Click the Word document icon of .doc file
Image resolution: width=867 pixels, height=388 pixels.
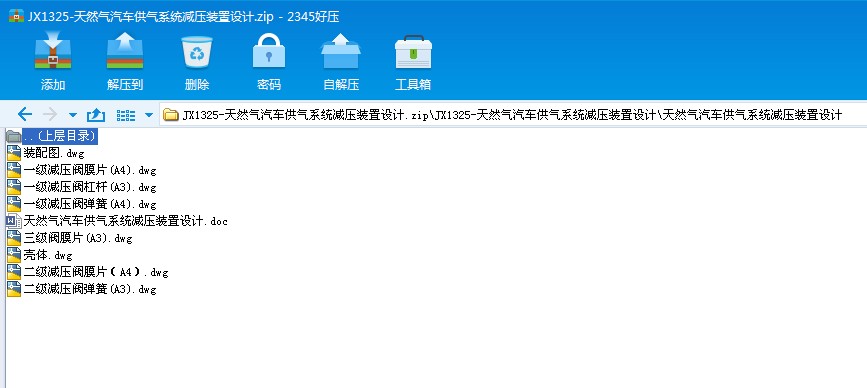click(x=14, y=222)
